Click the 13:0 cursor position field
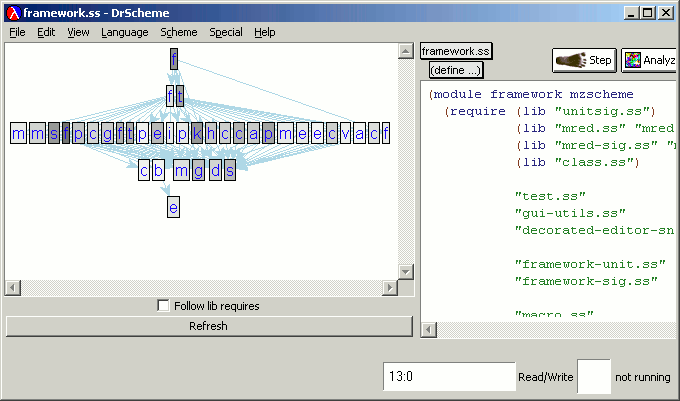680x401 pixels. tap(449, 376)
